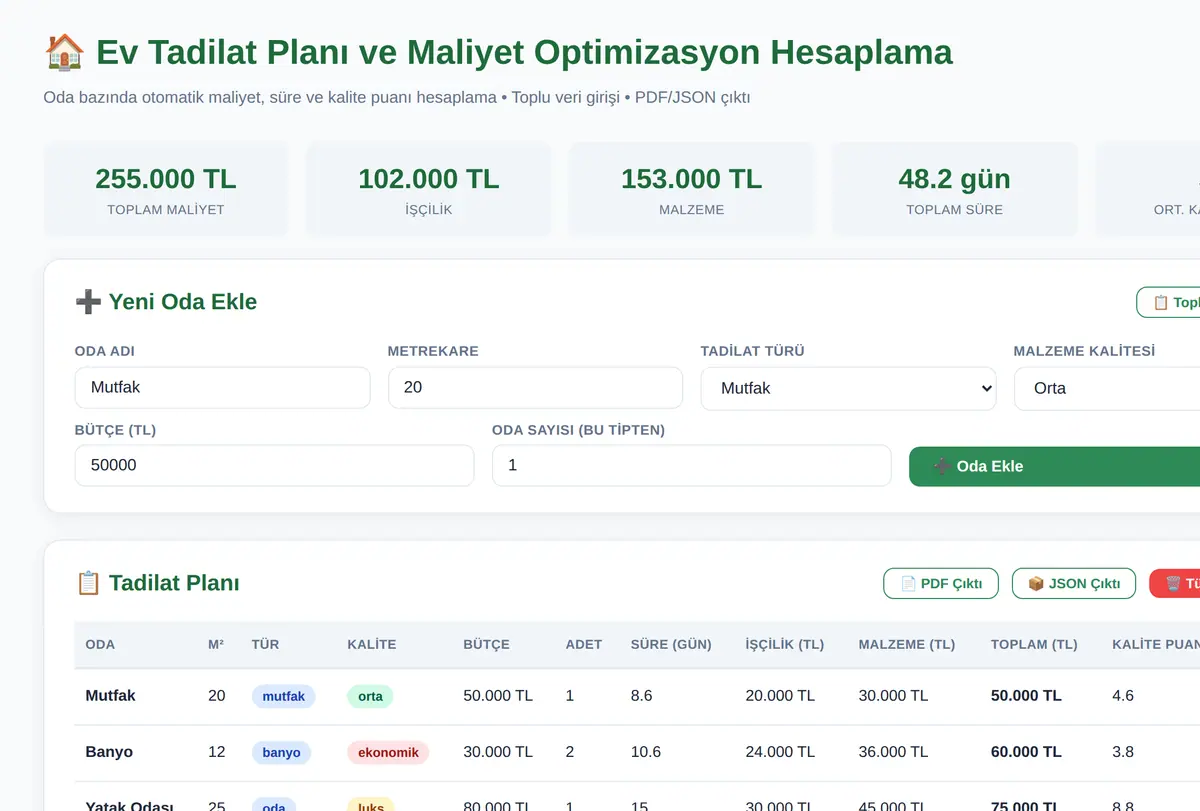
Task: Click the ODA column header
Action: click(x=100, y=644)
